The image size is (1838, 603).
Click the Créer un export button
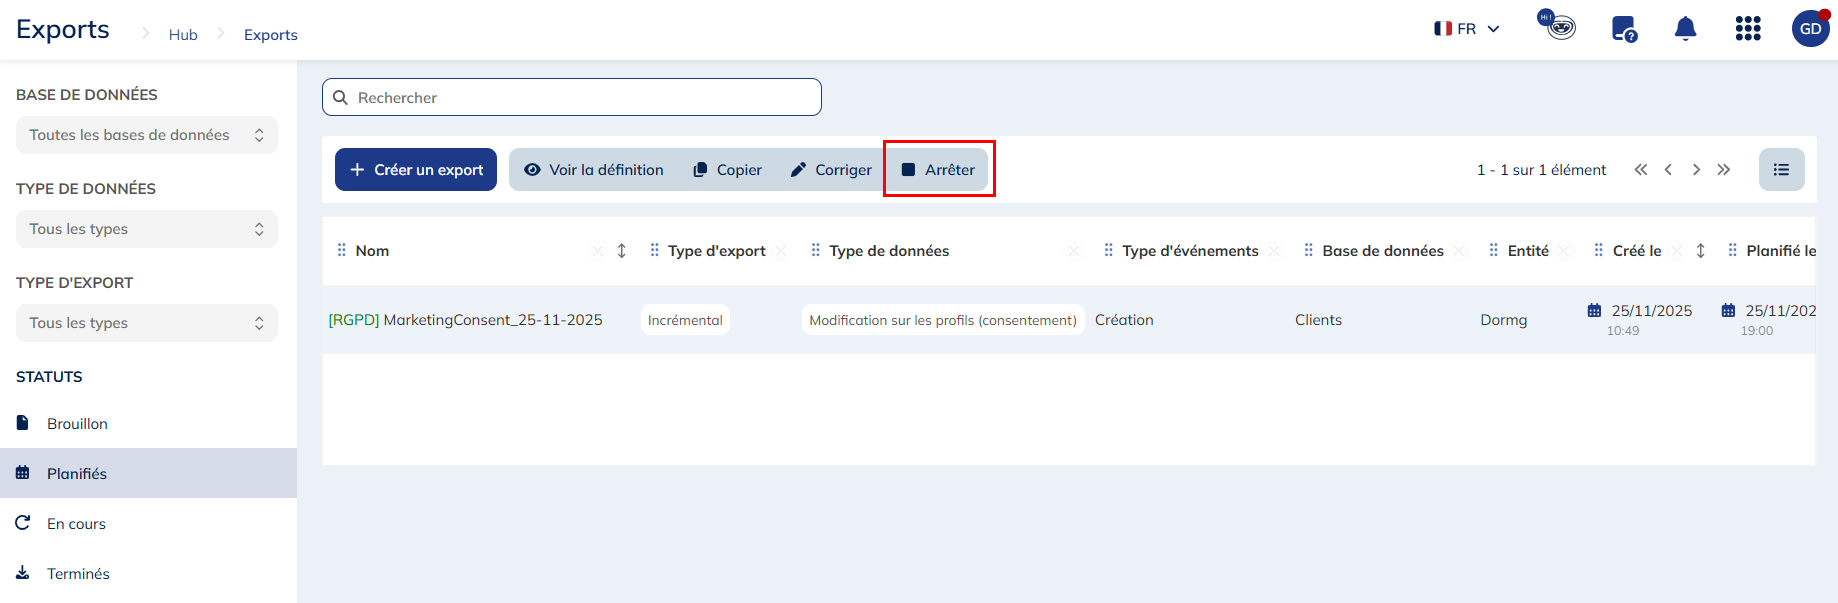pyautogui.click(x=416, y=170)
